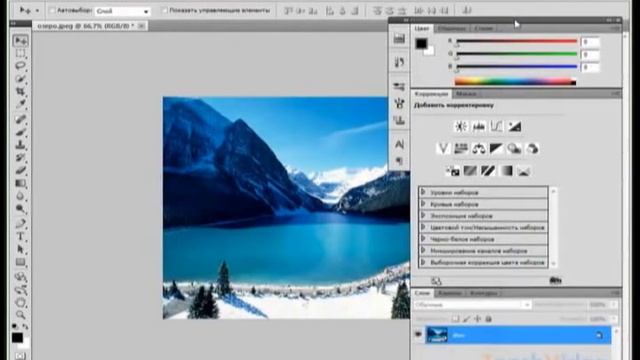Select the Healing Brush tool

[x=20, y=119]
